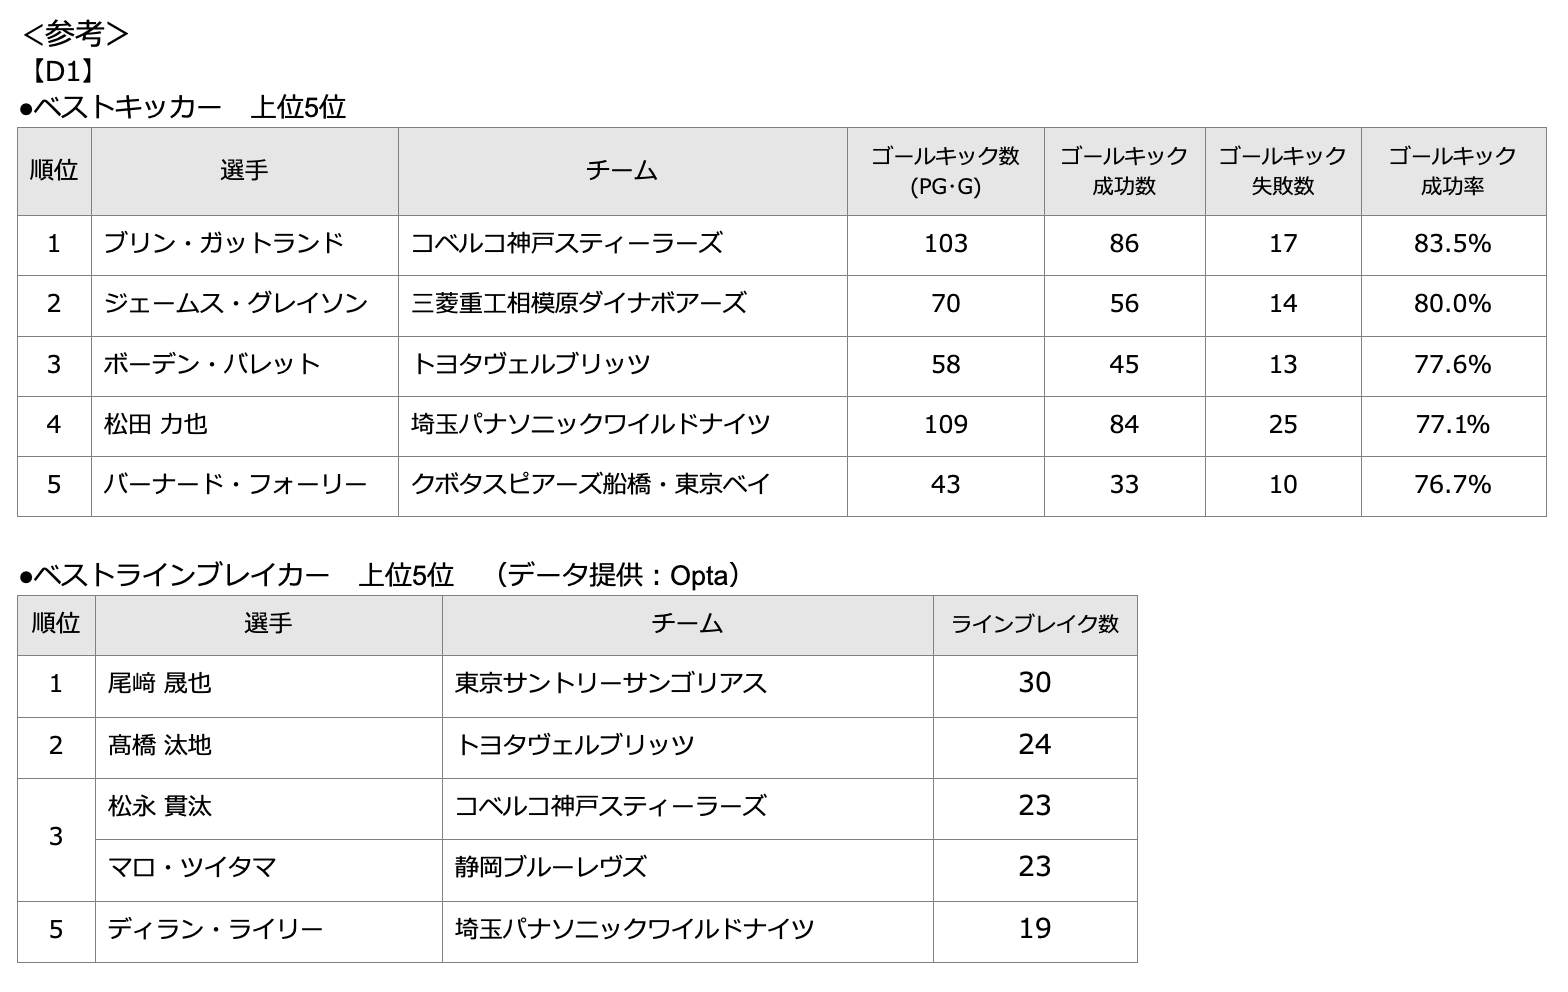Select the 松永 貫汰 name cell
The width and height of the screenshot is (1568, 992).
coord(160,806)
